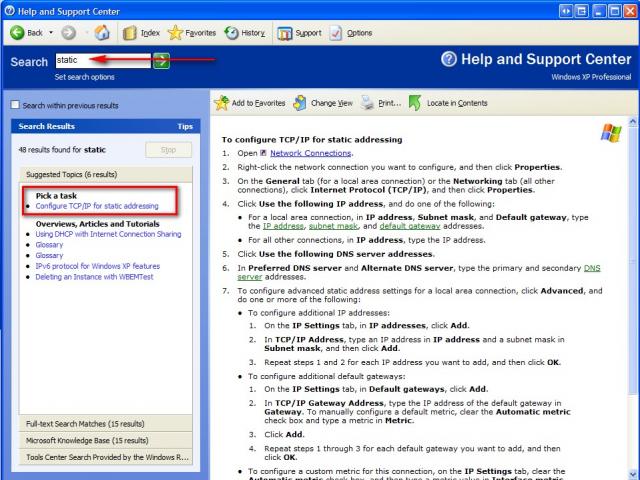Viewport: 640px width, 480px height.
Task: Click the green Start Search arrow button
Action: pos(161,61)
